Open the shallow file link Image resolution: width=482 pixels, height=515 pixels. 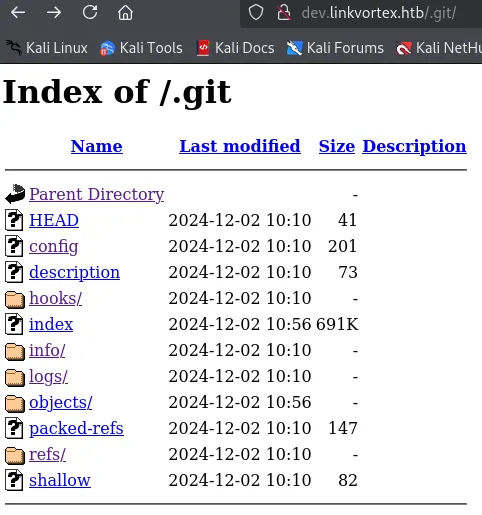60,480
